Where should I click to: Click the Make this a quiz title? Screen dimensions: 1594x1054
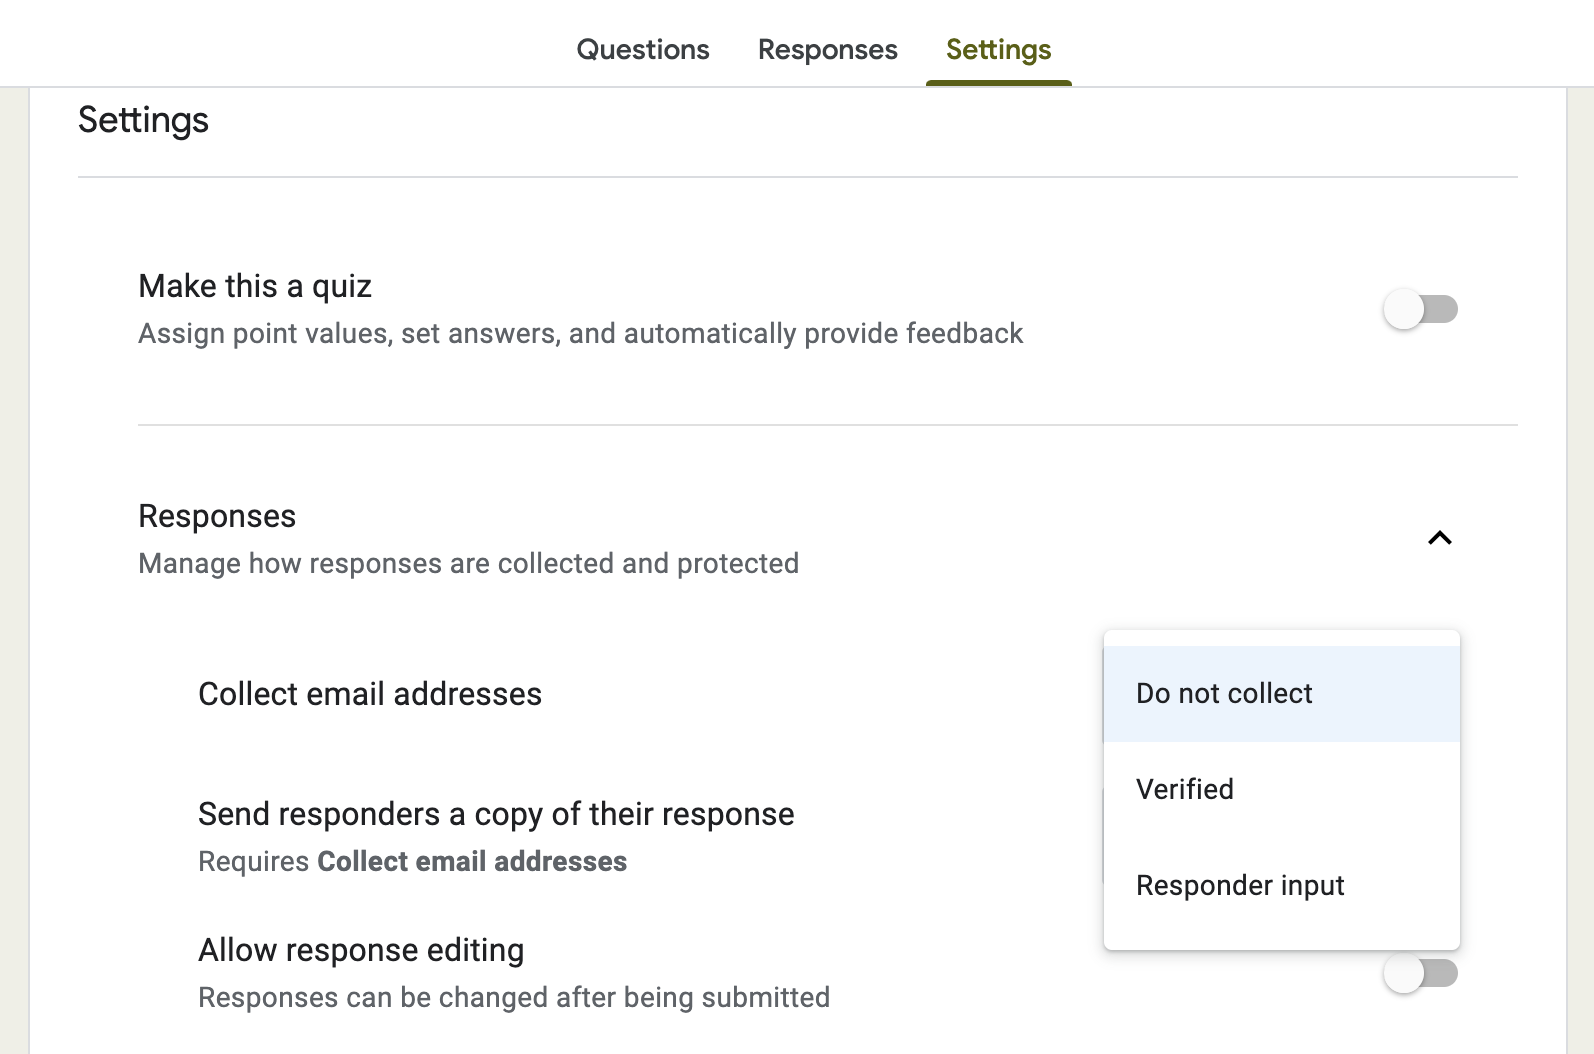click(255, 286)
